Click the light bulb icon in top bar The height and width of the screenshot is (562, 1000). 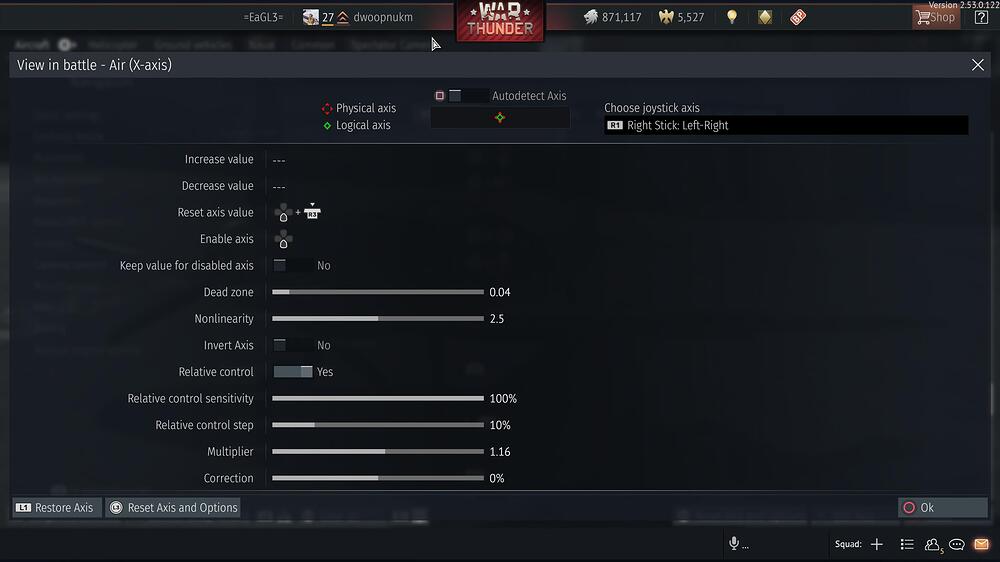732,17
